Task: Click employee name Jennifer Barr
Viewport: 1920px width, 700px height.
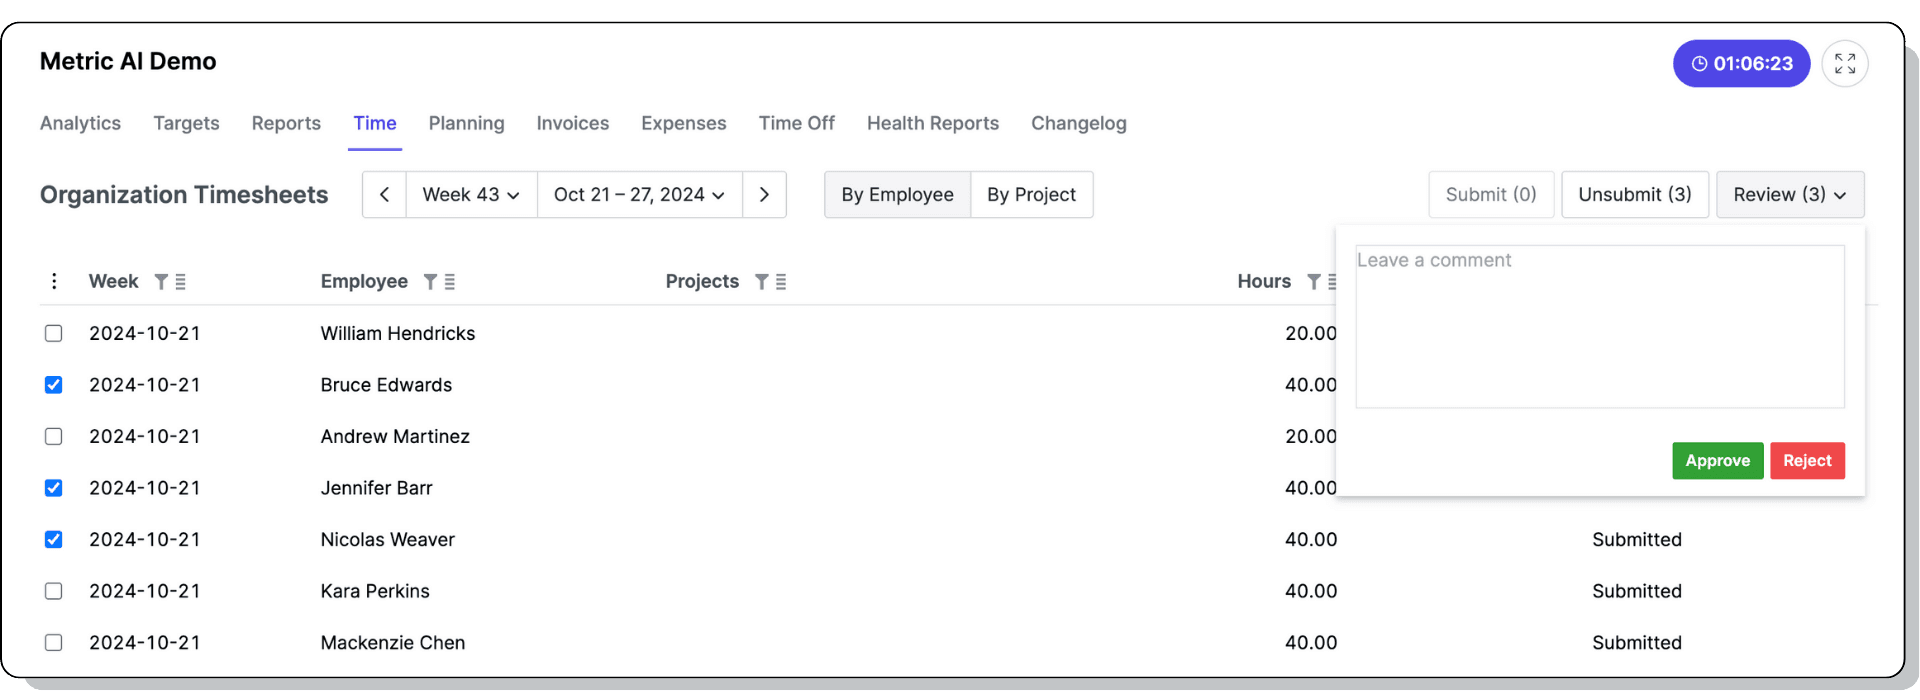Action: tap(376, 488)
